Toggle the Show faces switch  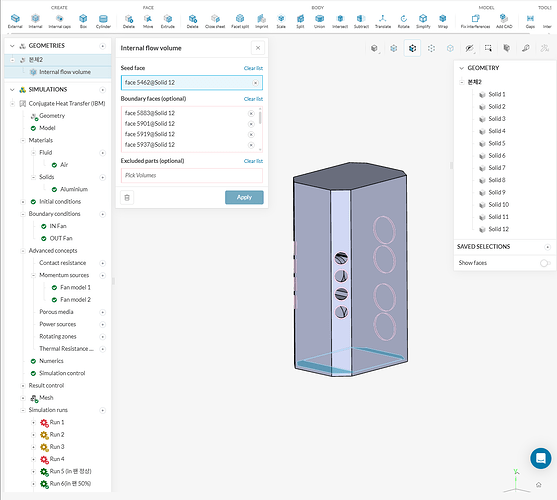[545, 263]
